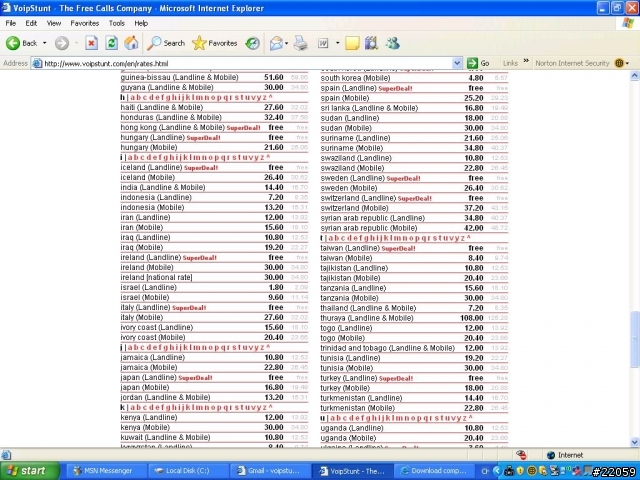
Task: Click the Norton Internet Security globe icon
Action: pos(619,63)
